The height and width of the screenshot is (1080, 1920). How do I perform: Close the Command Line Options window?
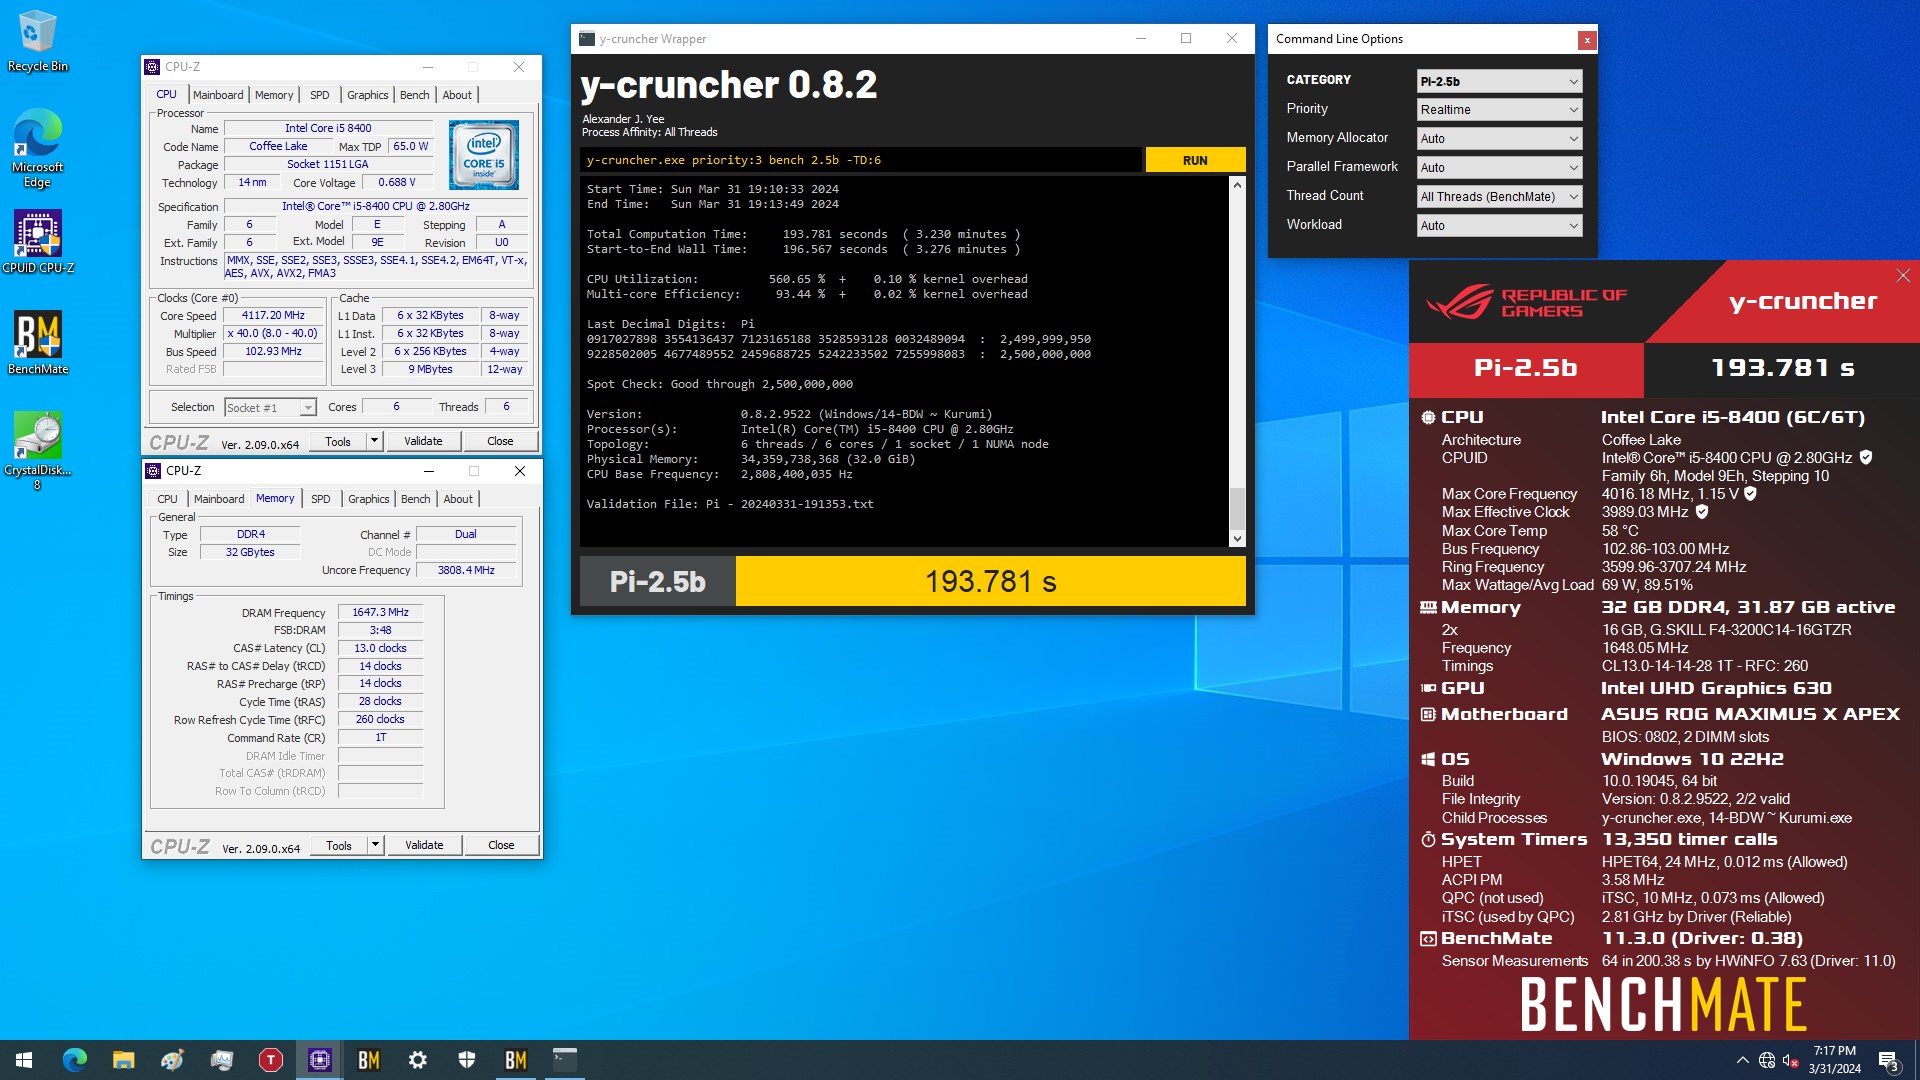pyautogui.click(x=1587, y=40)
